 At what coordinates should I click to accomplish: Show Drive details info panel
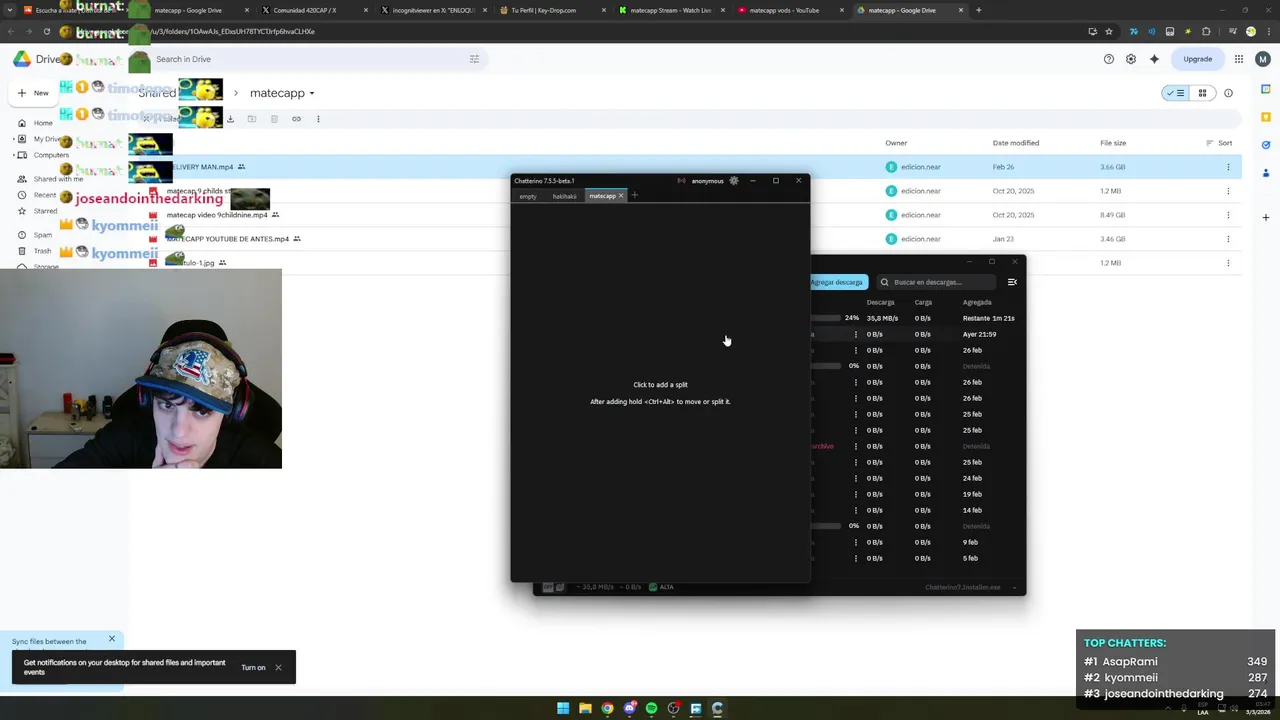tap(1228, 93)
